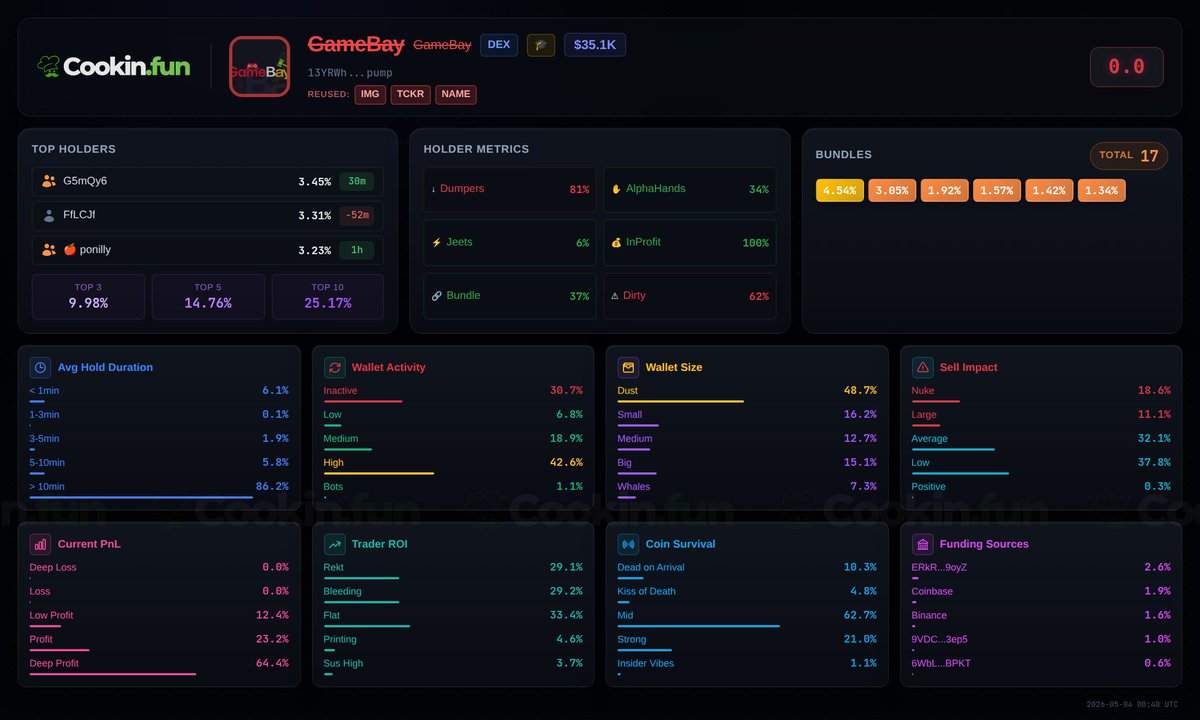Click the Wallet Activity refresh icon

tap(334, 367)
